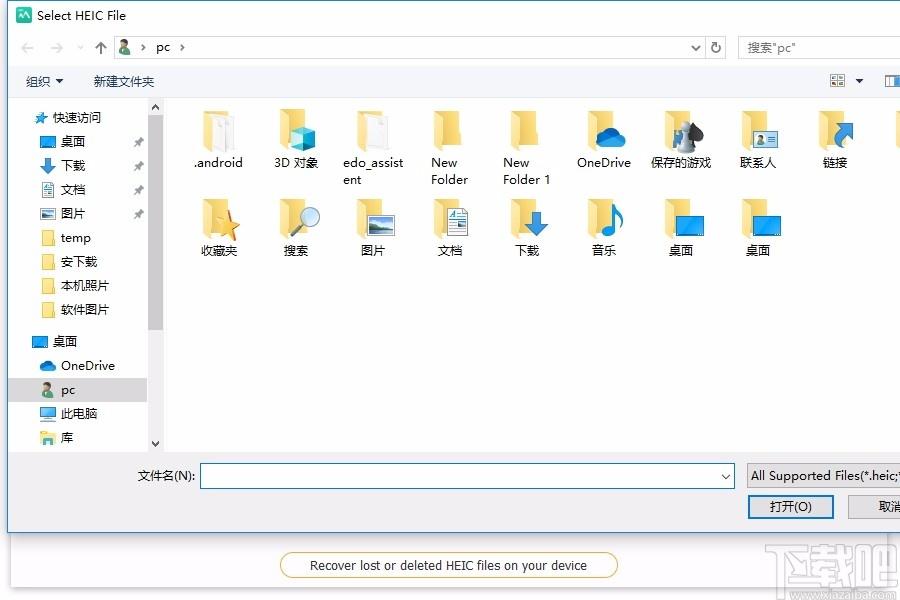900x600 pixels.
Task: Refresh the current folder view
Action: coord(716,48)
